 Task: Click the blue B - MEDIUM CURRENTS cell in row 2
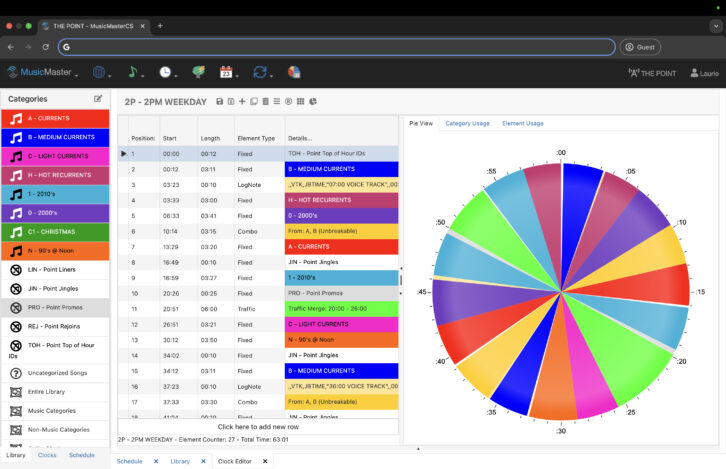tap(341, 169)
